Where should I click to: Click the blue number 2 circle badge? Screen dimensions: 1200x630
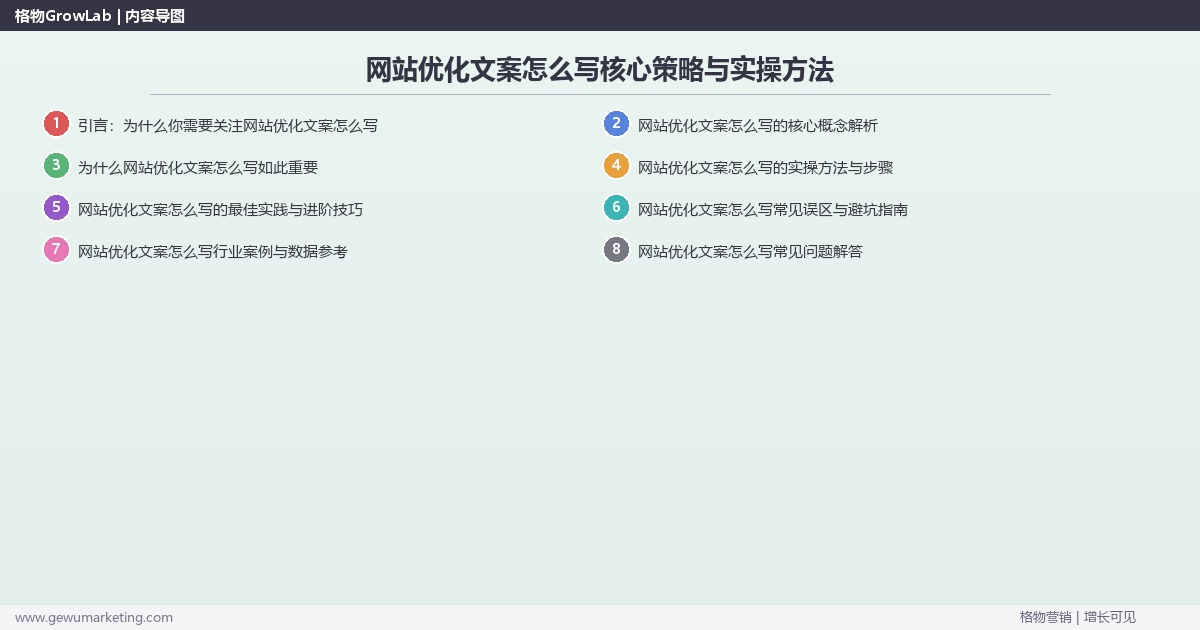(x=616, y=124)
